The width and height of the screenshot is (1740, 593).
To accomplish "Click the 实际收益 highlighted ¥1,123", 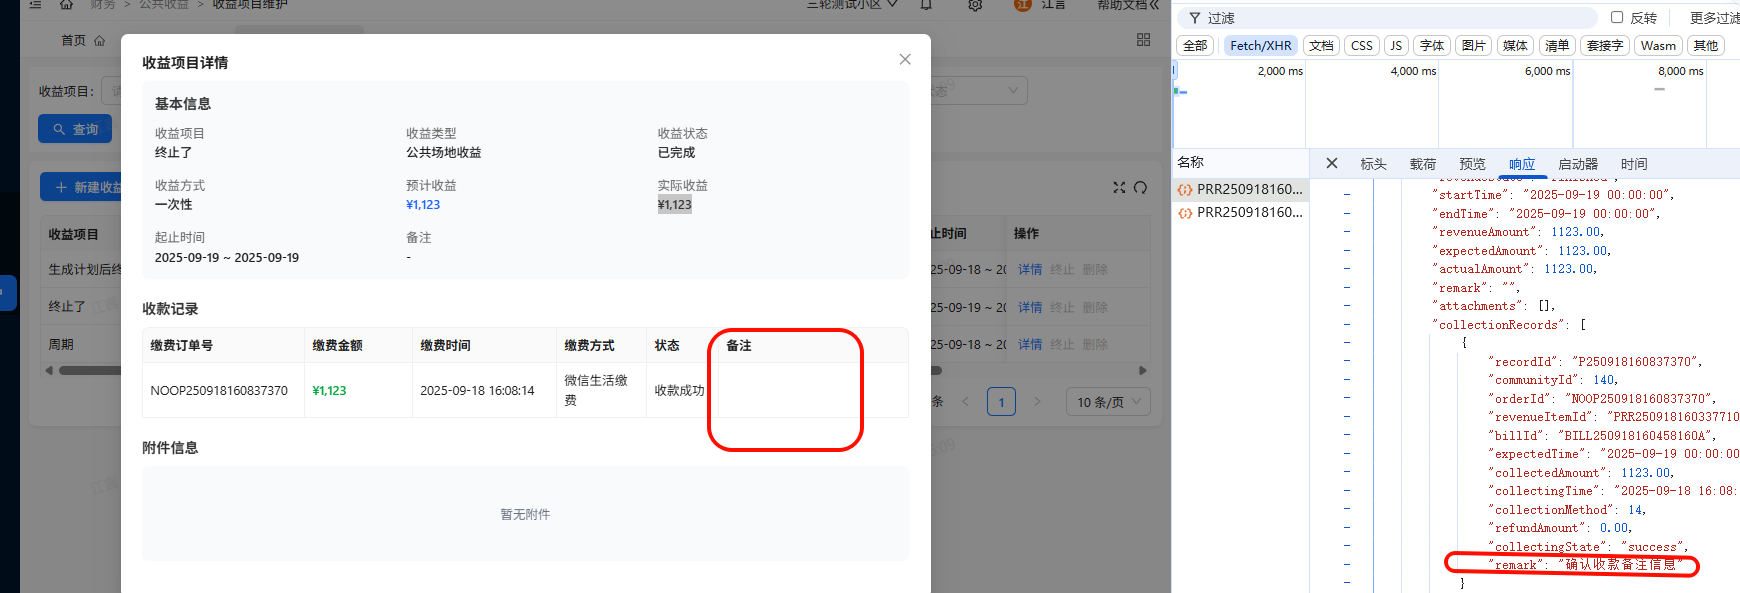I will [674, 205].
